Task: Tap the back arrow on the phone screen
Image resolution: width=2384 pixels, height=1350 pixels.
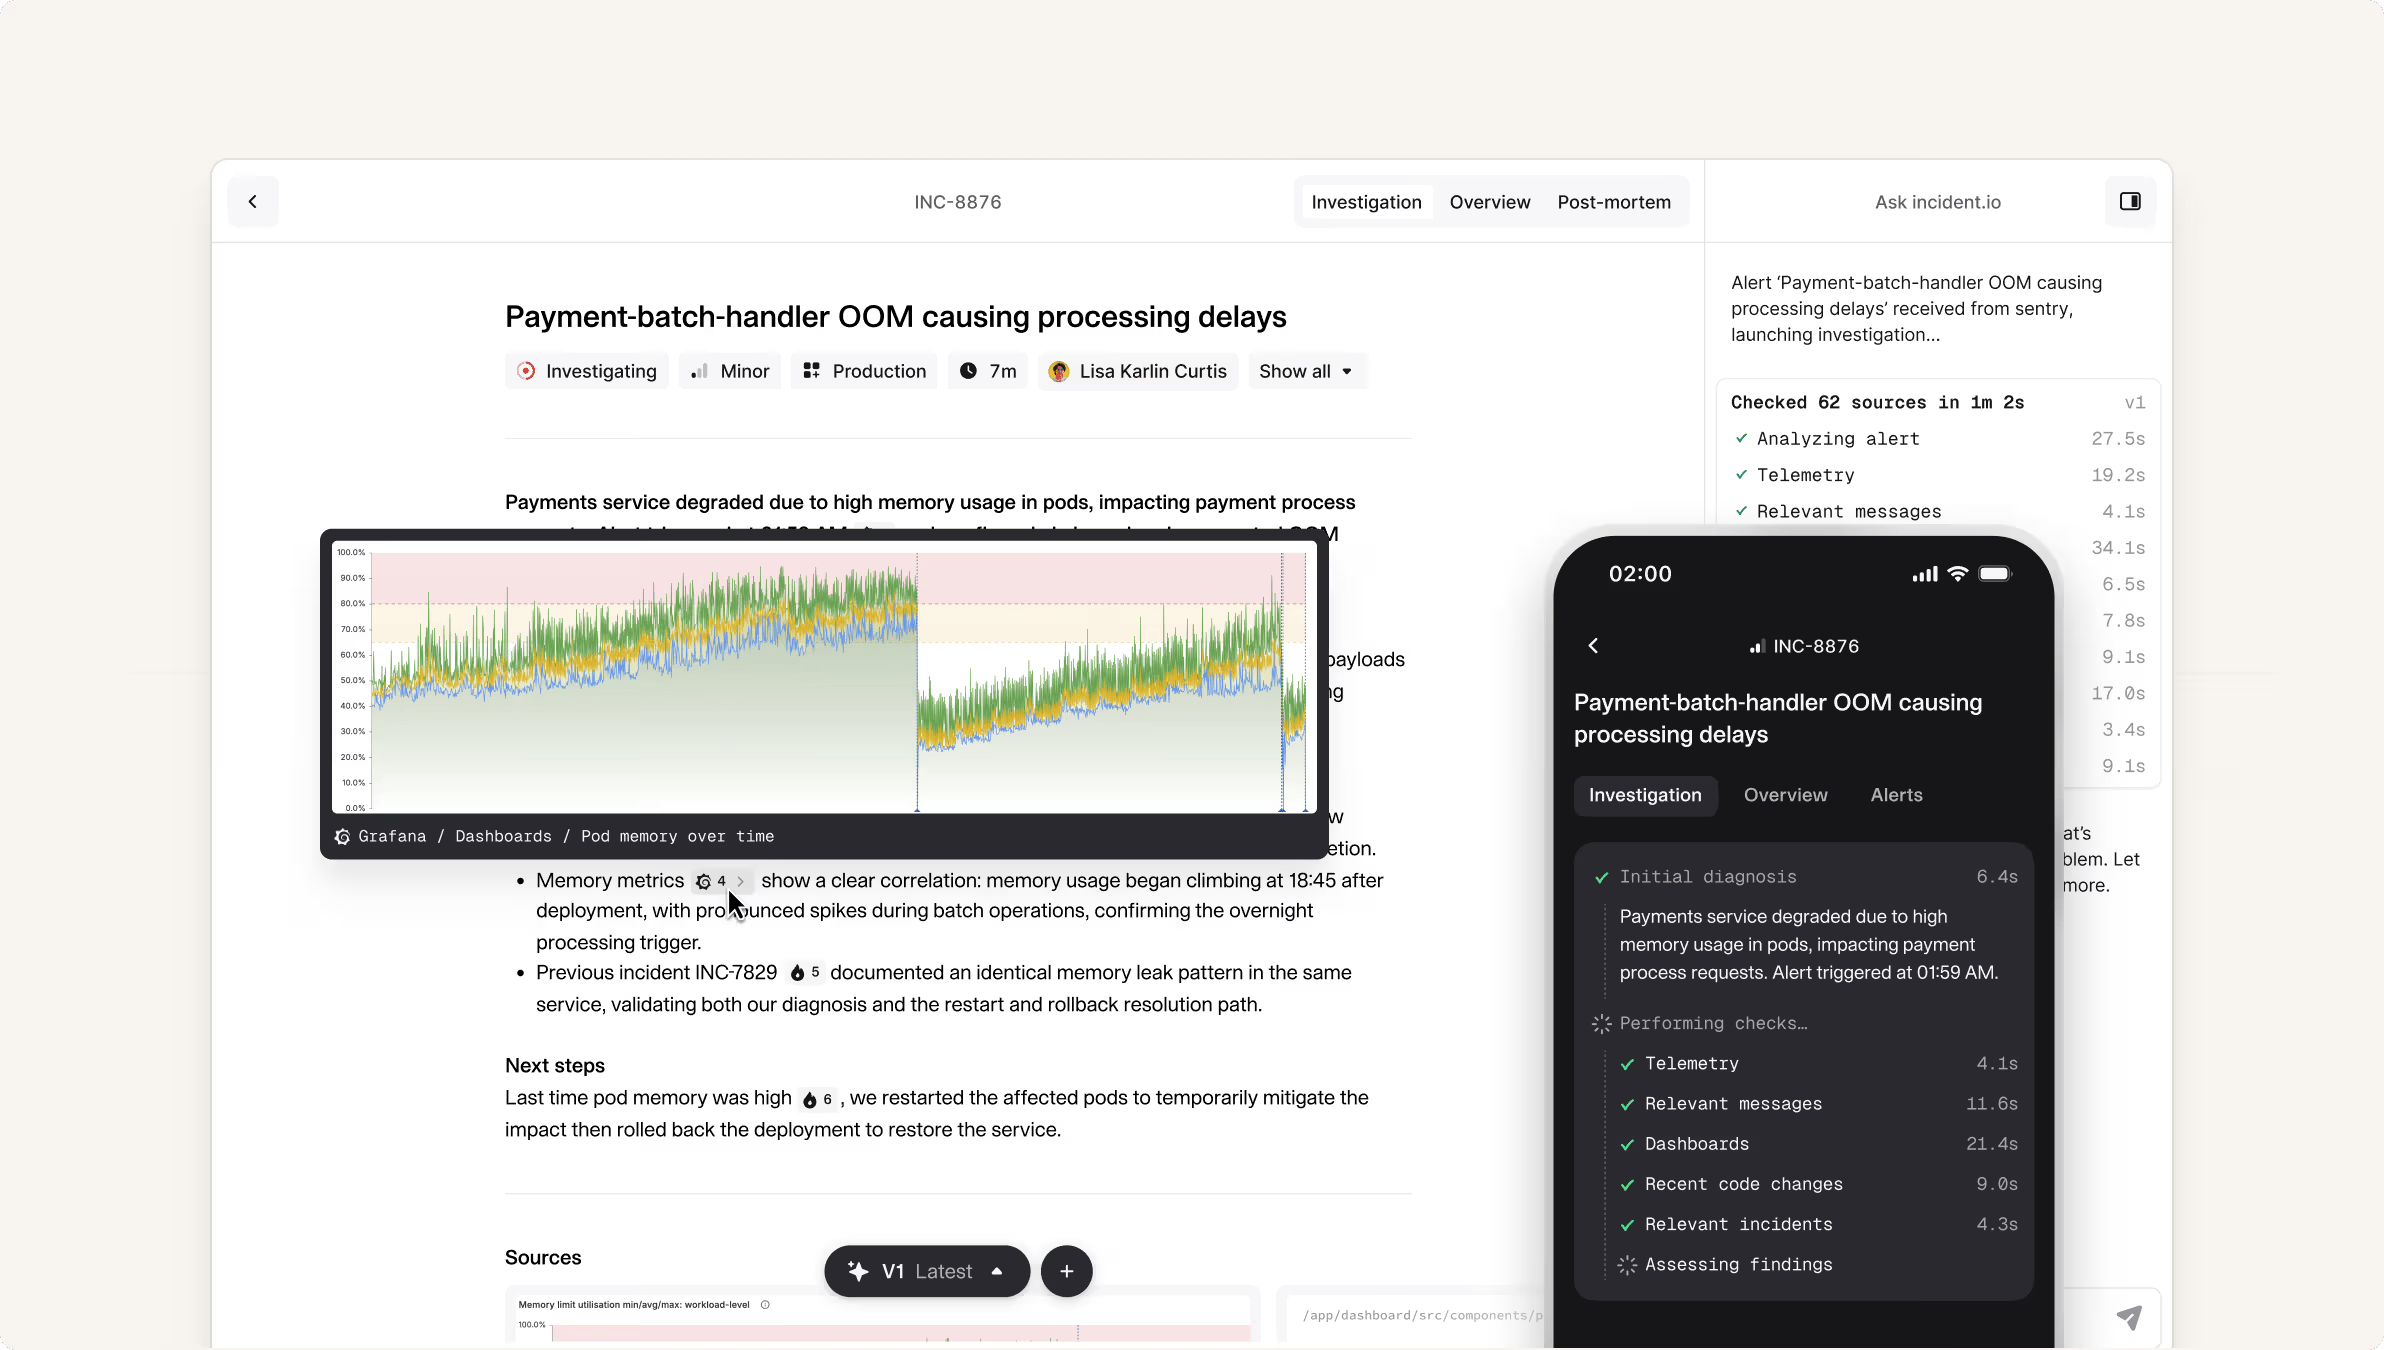Action: [x=1592, y=645]
